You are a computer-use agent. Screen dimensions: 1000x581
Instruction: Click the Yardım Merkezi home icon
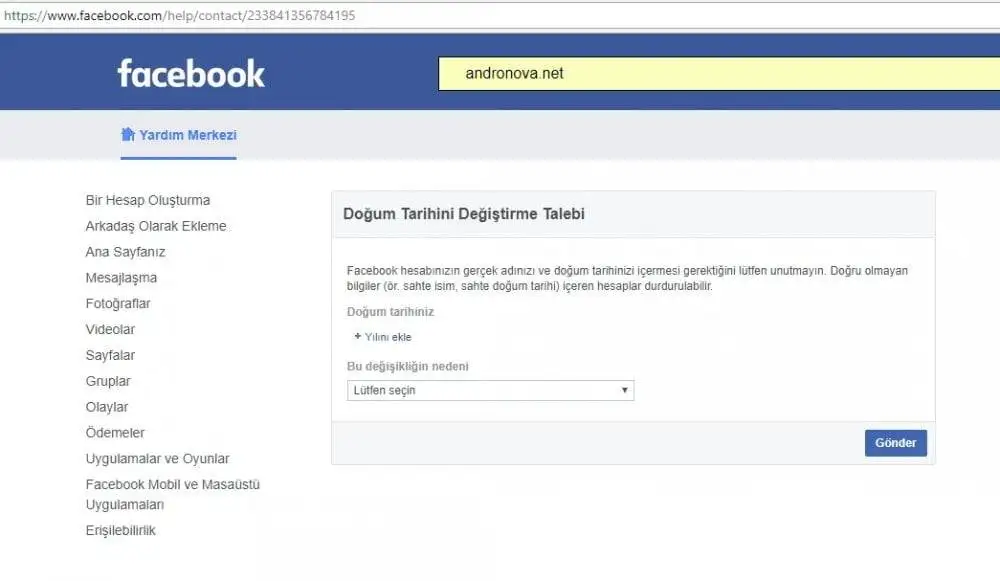point(128,135)
